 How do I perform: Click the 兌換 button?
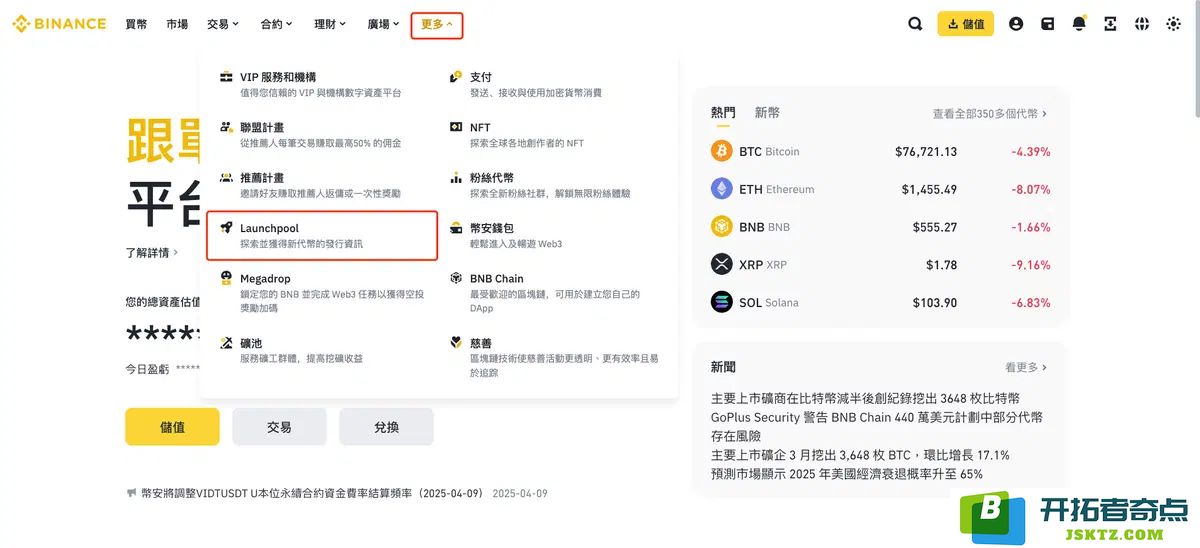[x=386, y=426]
